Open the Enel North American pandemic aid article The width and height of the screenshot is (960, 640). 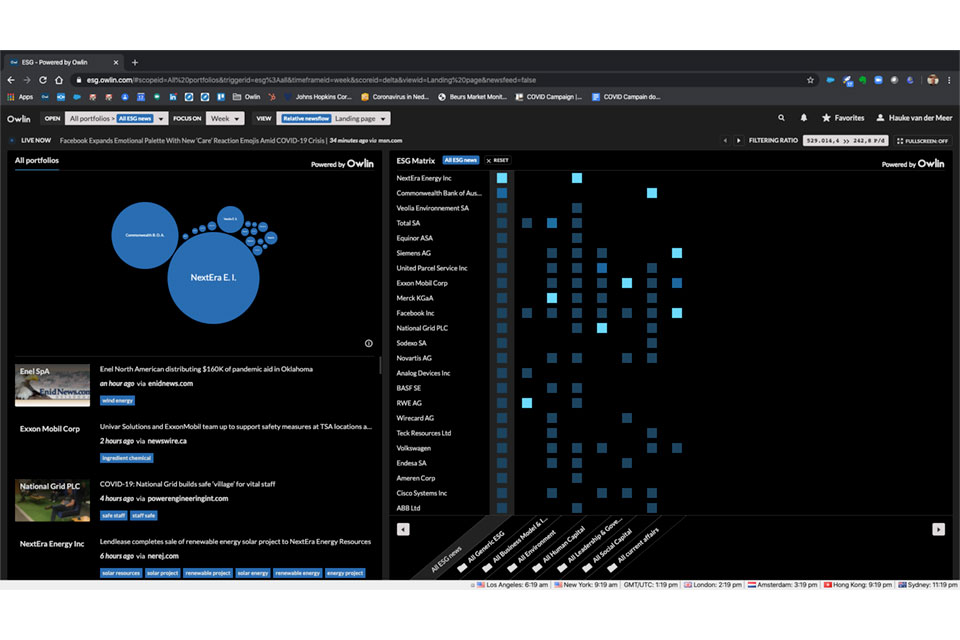[206, 369]
